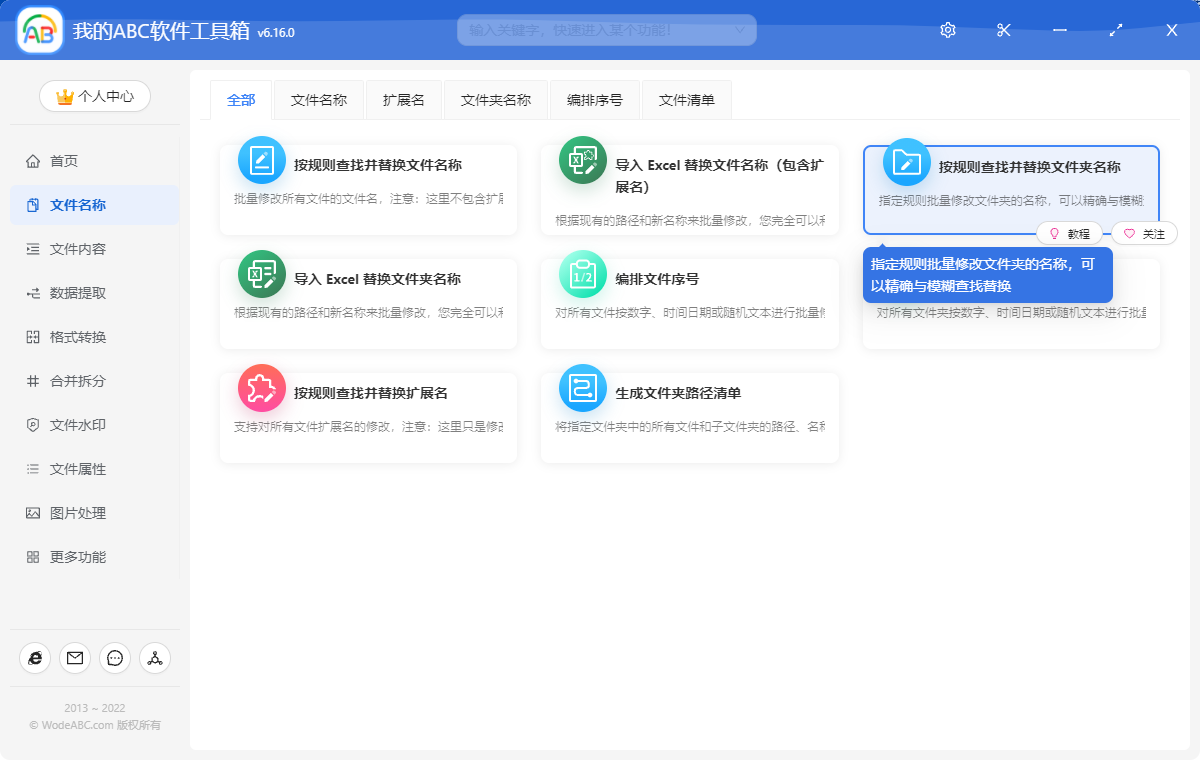Switch to the 扩展名 tab
The width and height of the screenshot is (1200, 760).
pos(404,99)
